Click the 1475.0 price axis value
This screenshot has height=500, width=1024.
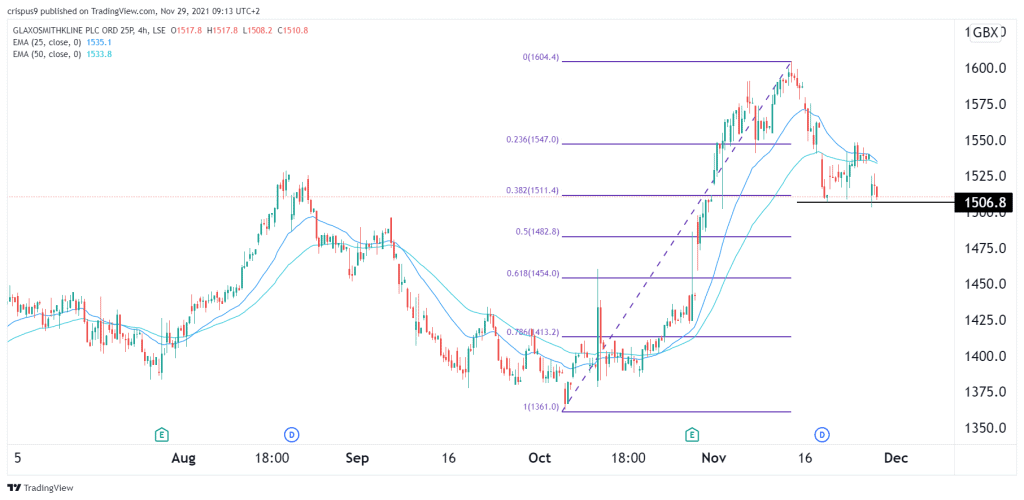983,248
